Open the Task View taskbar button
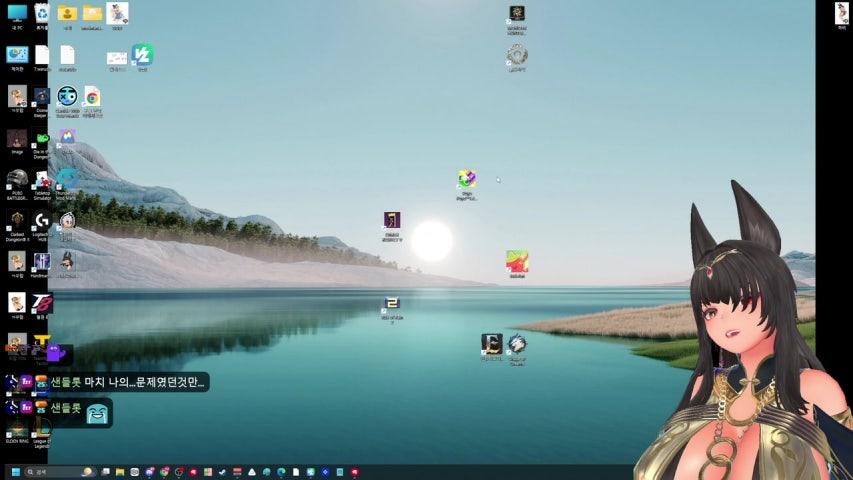 [x=105, y=472]
